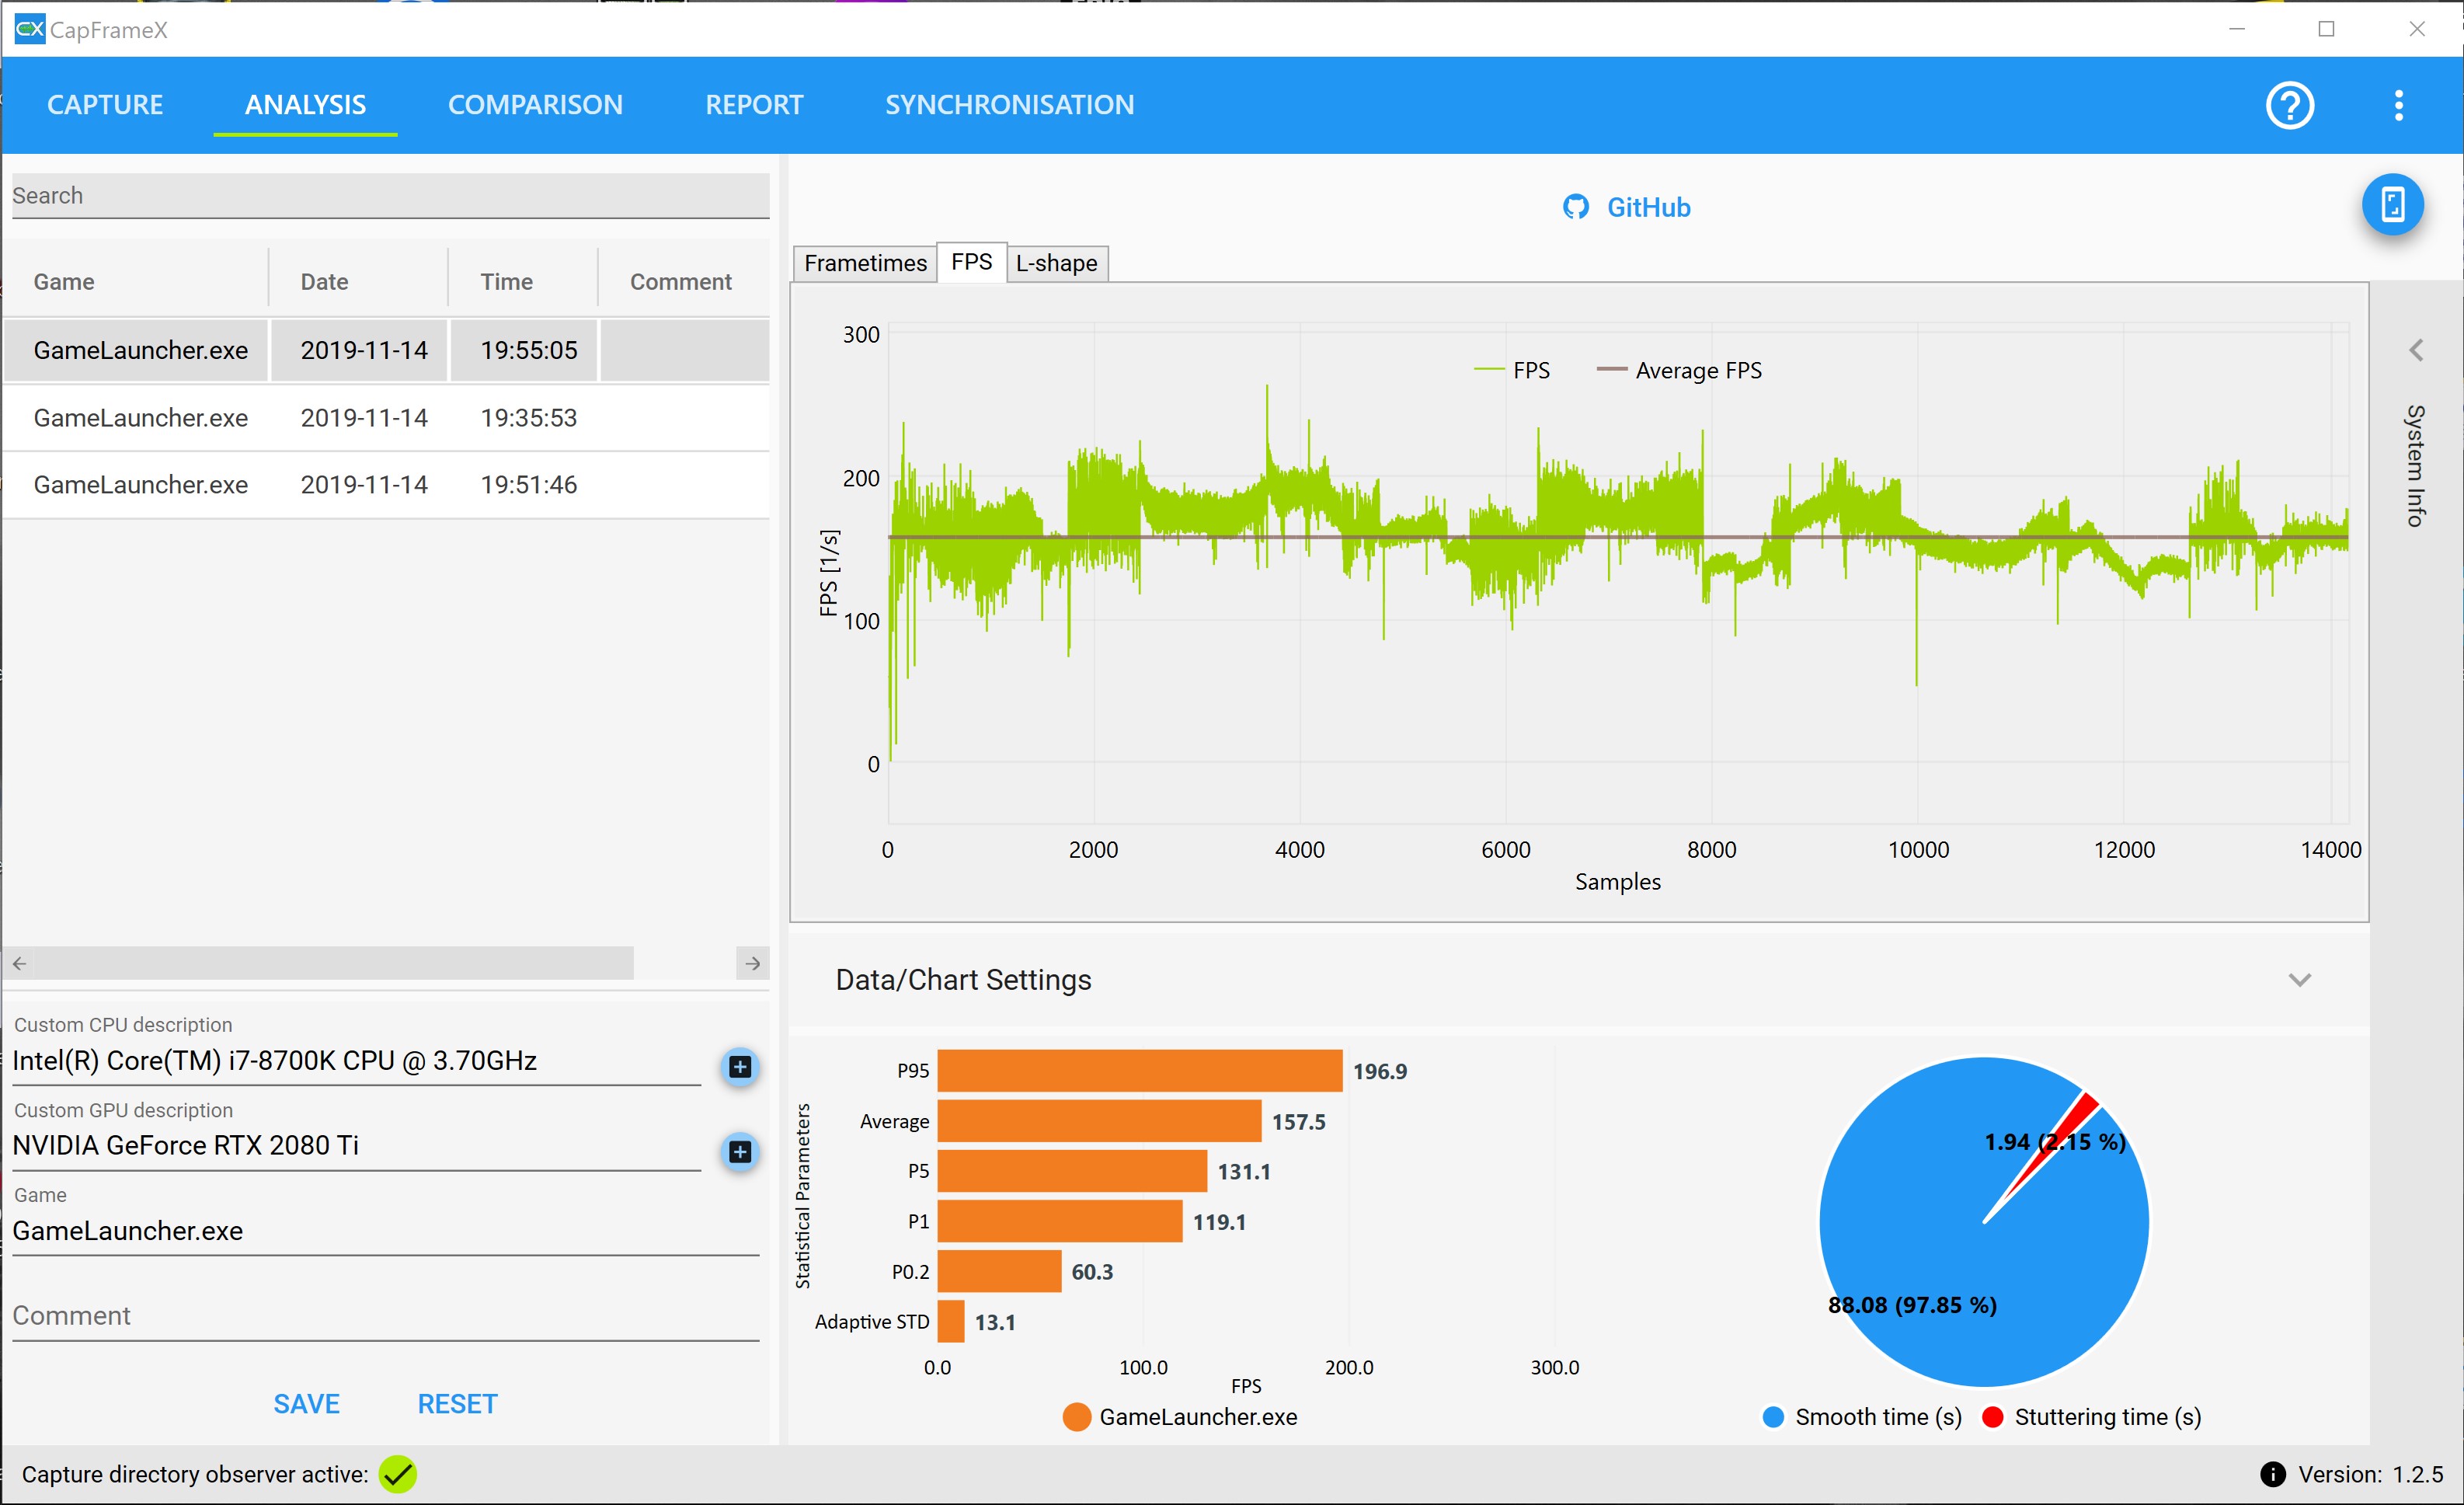Click the floating screenshot device button
The width and height of the screenshot is (2464, 1505).
click(2392, 204)
